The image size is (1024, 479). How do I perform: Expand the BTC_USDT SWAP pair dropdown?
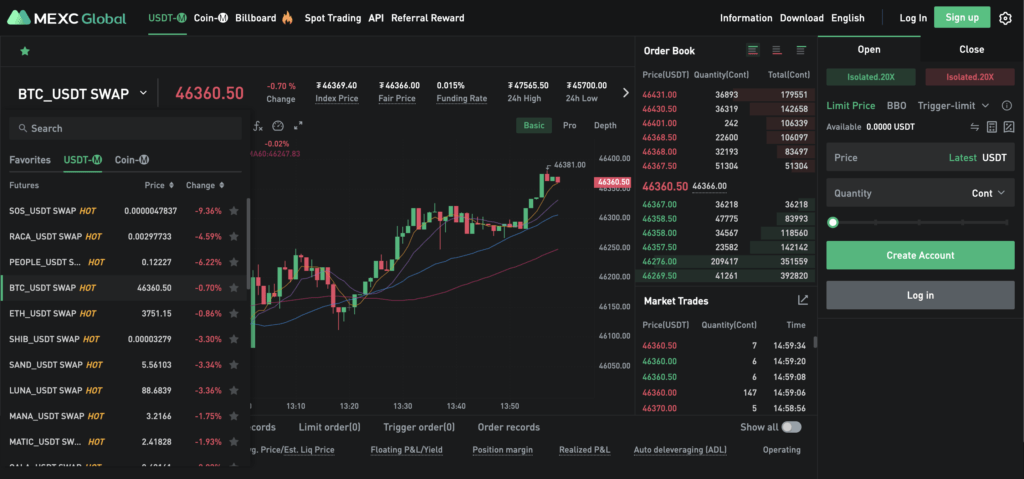[143, 93]
